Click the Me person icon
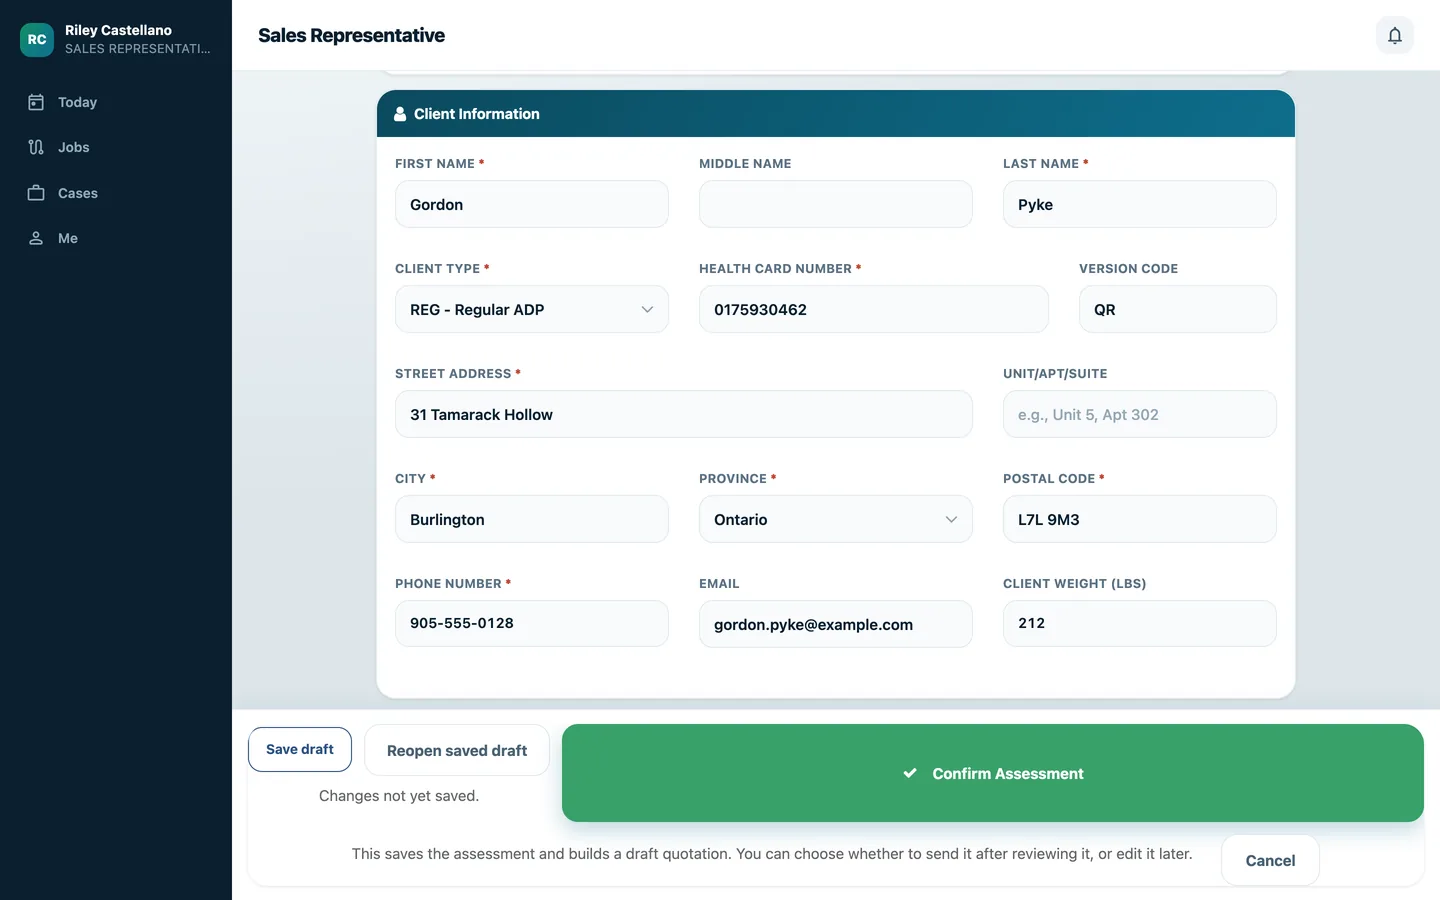Screen dimensions: 1440x900 click(36, 238)
